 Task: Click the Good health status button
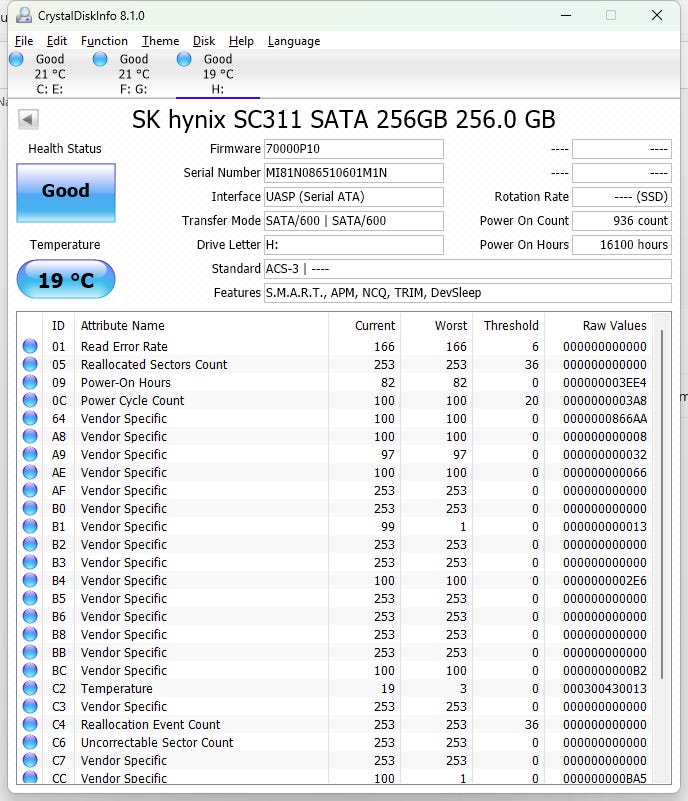(x=66, y=191)
